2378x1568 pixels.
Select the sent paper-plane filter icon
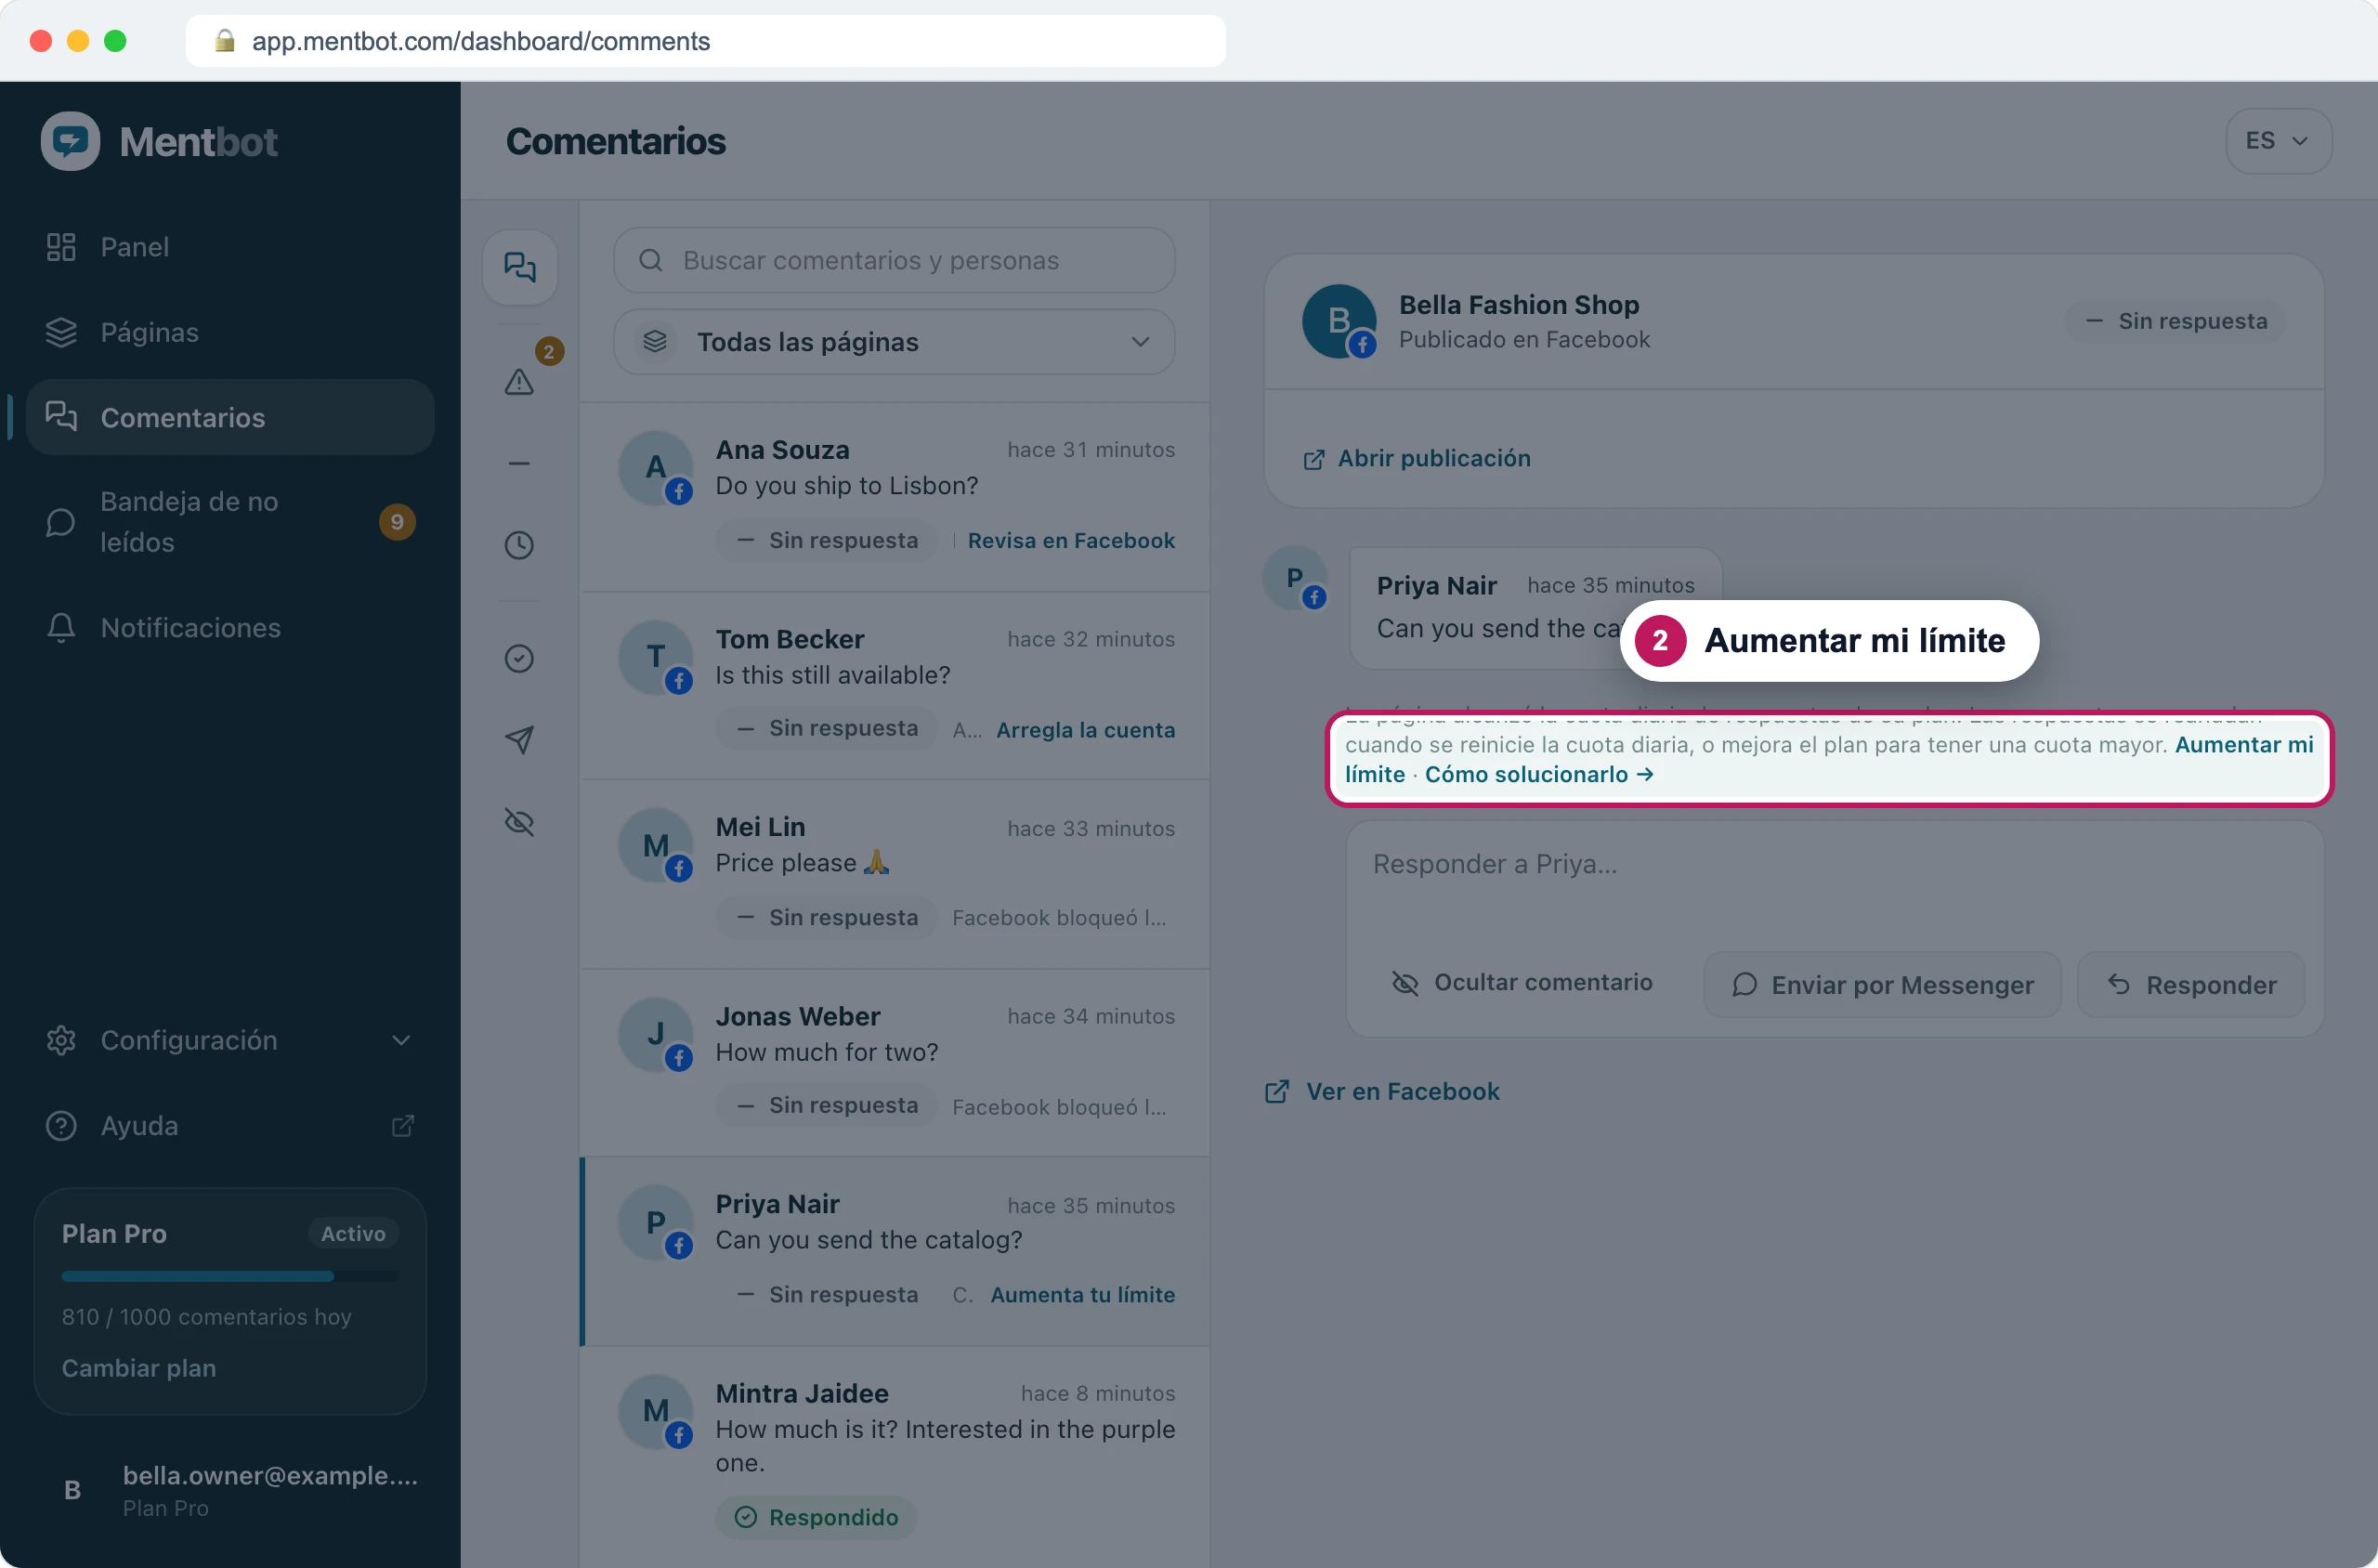coord(519,740)
